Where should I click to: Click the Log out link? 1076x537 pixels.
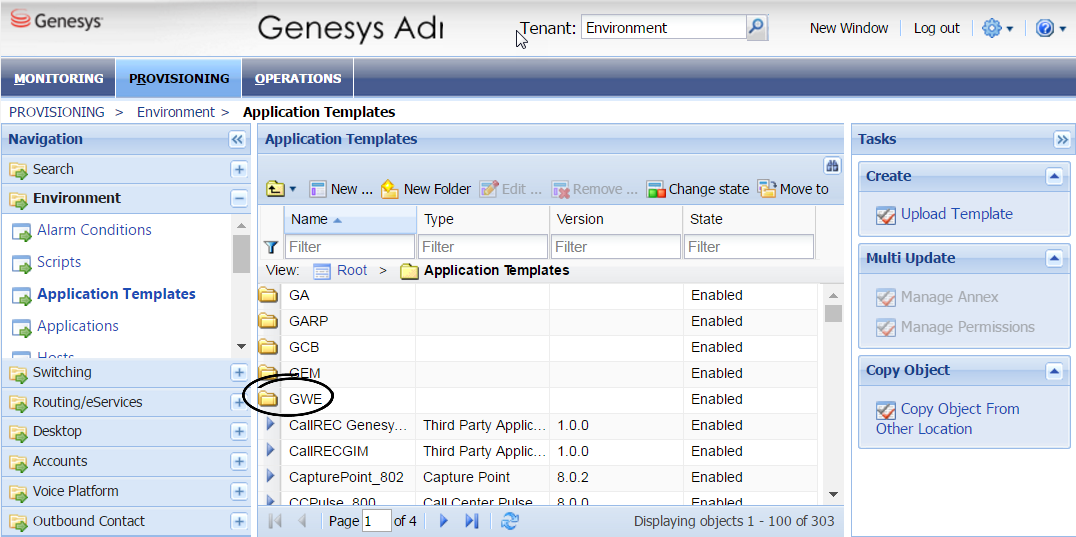coord(936,28)
